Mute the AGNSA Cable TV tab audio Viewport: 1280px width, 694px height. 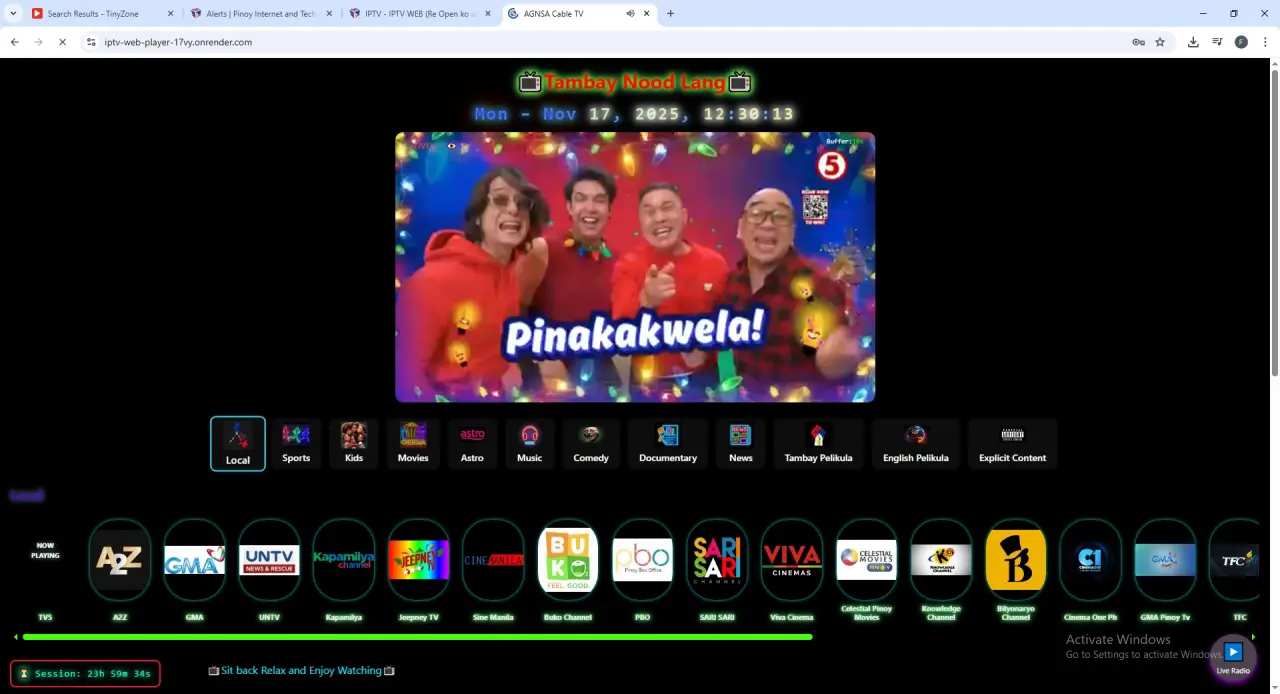(x=630, y=14)
